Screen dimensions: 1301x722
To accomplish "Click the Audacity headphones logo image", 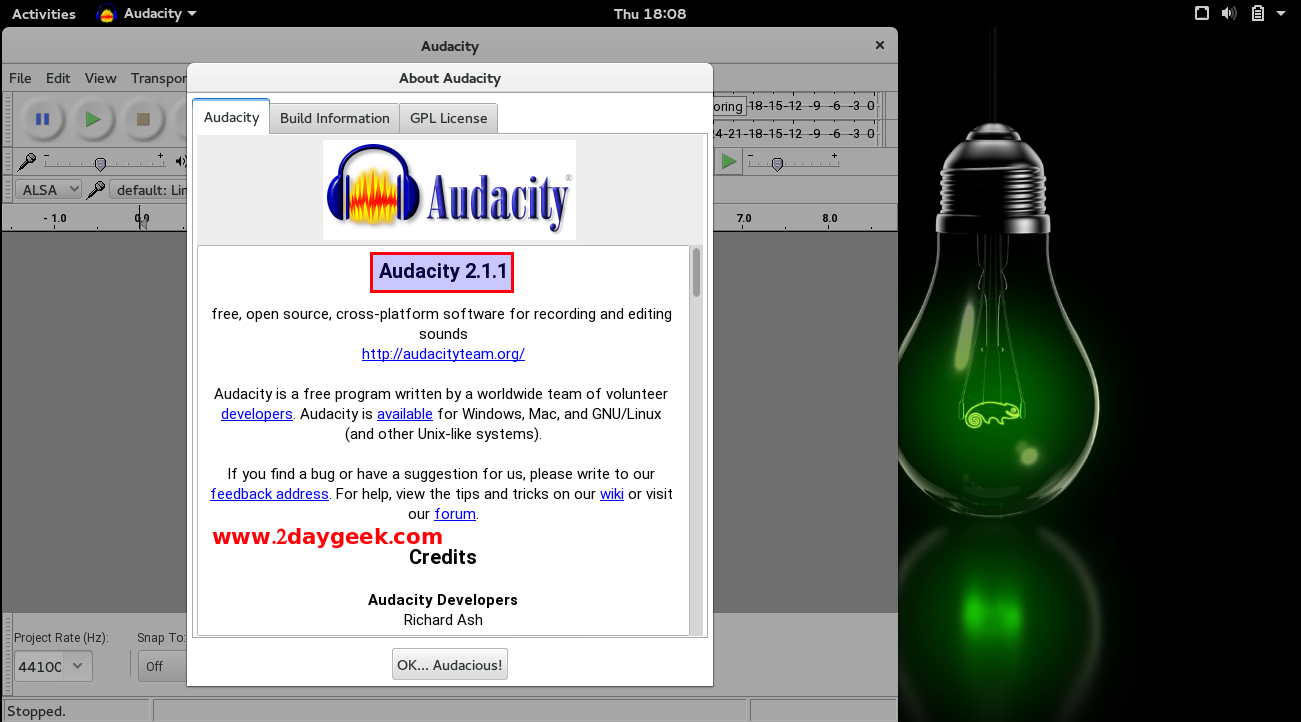I will click(x=449, y=190).
